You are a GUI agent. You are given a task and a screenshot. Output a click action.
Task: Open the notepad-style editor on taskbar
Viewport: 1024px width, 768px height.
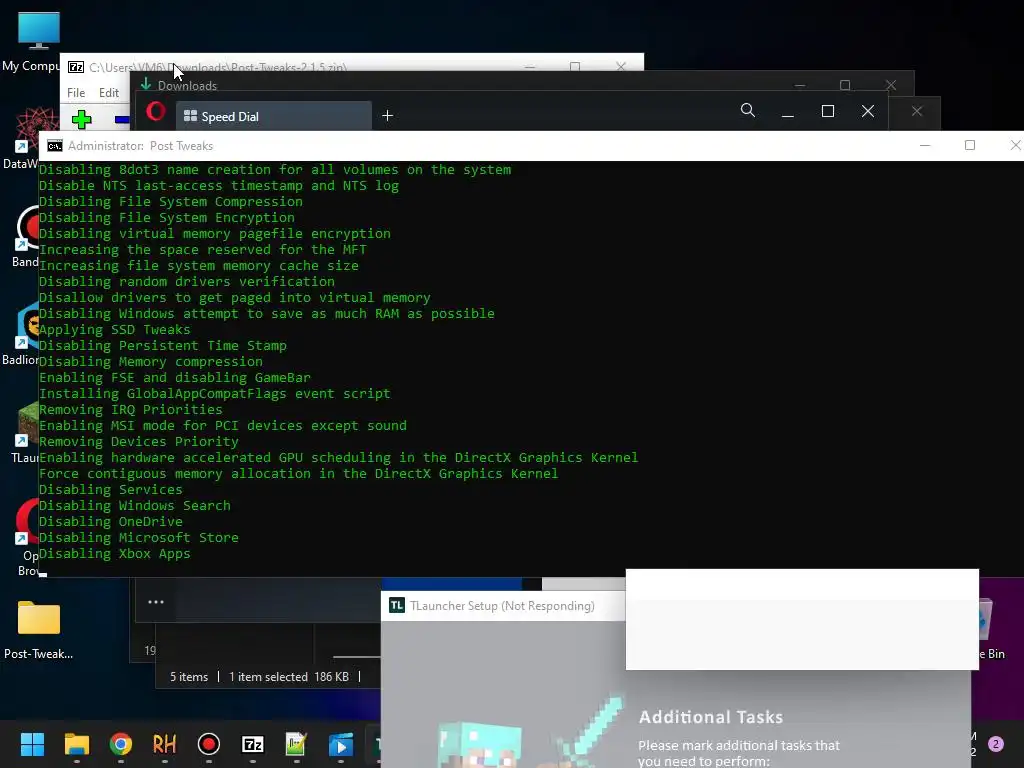coord(296,744)
